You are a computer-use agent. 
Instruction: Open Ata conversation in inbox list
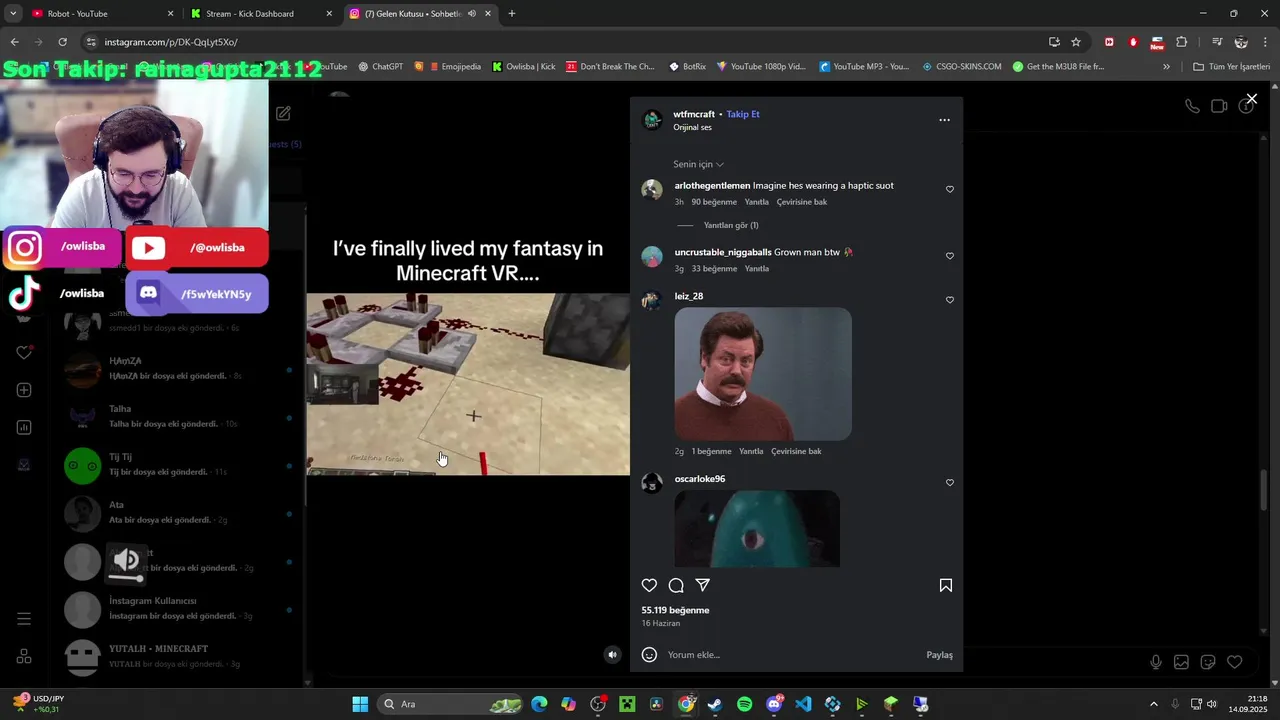click(180, 512)
